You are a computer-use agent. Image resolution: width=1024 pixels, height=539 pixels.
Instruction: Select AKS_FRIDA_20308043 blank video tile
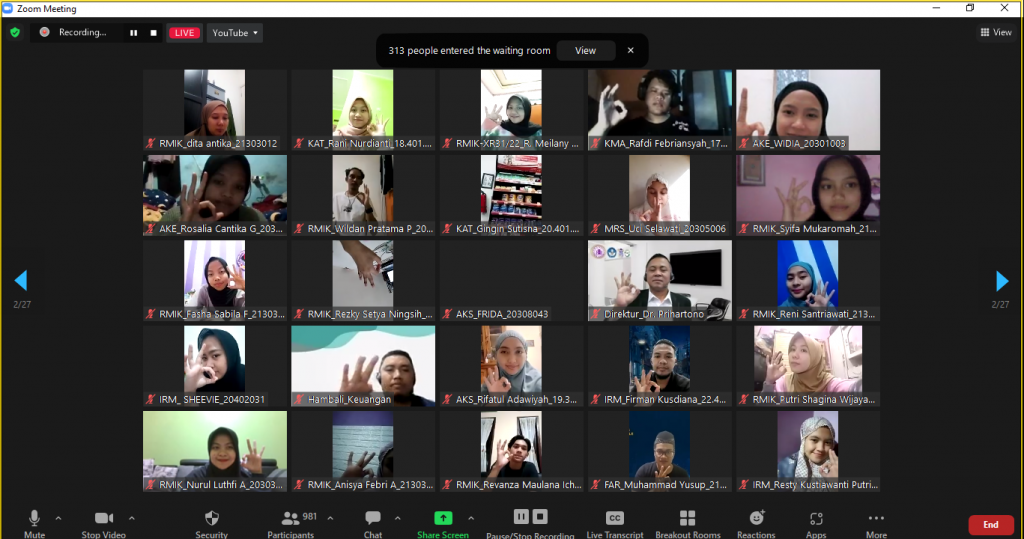[x=511, y=281]
